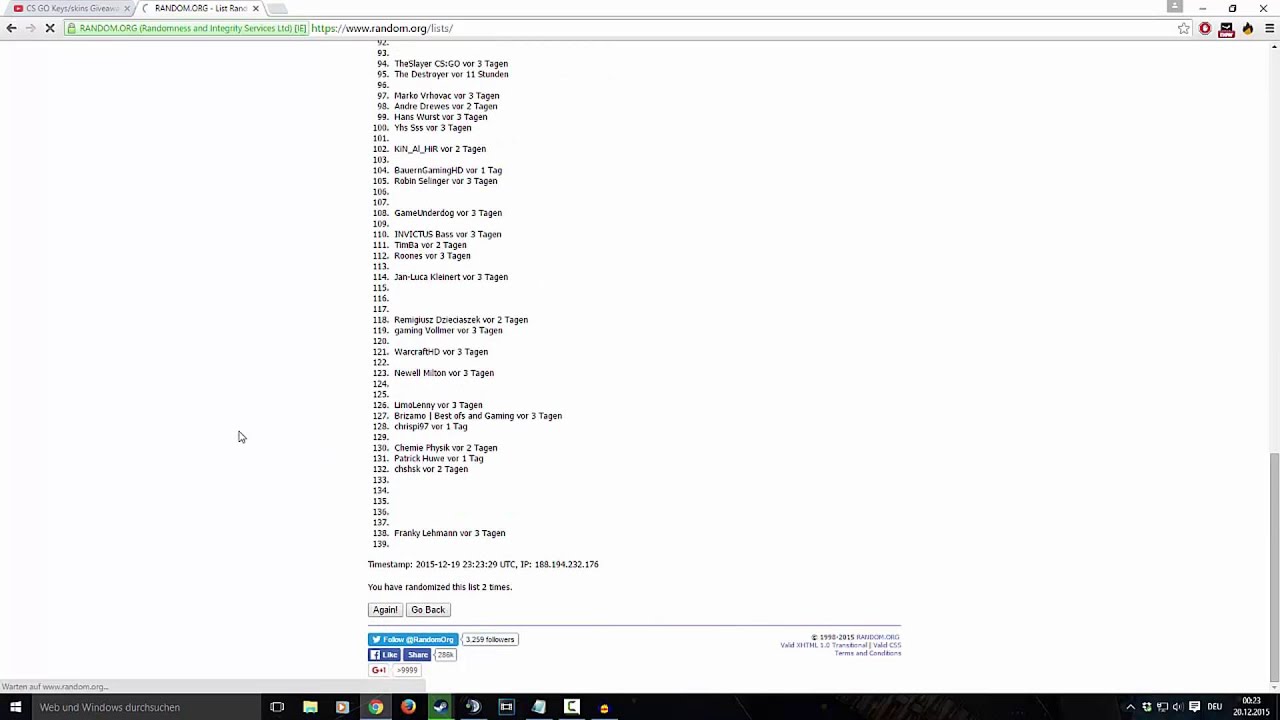1280x720 pixels.
Task: Click the address bar URL
Action: (x=382, y=28)
